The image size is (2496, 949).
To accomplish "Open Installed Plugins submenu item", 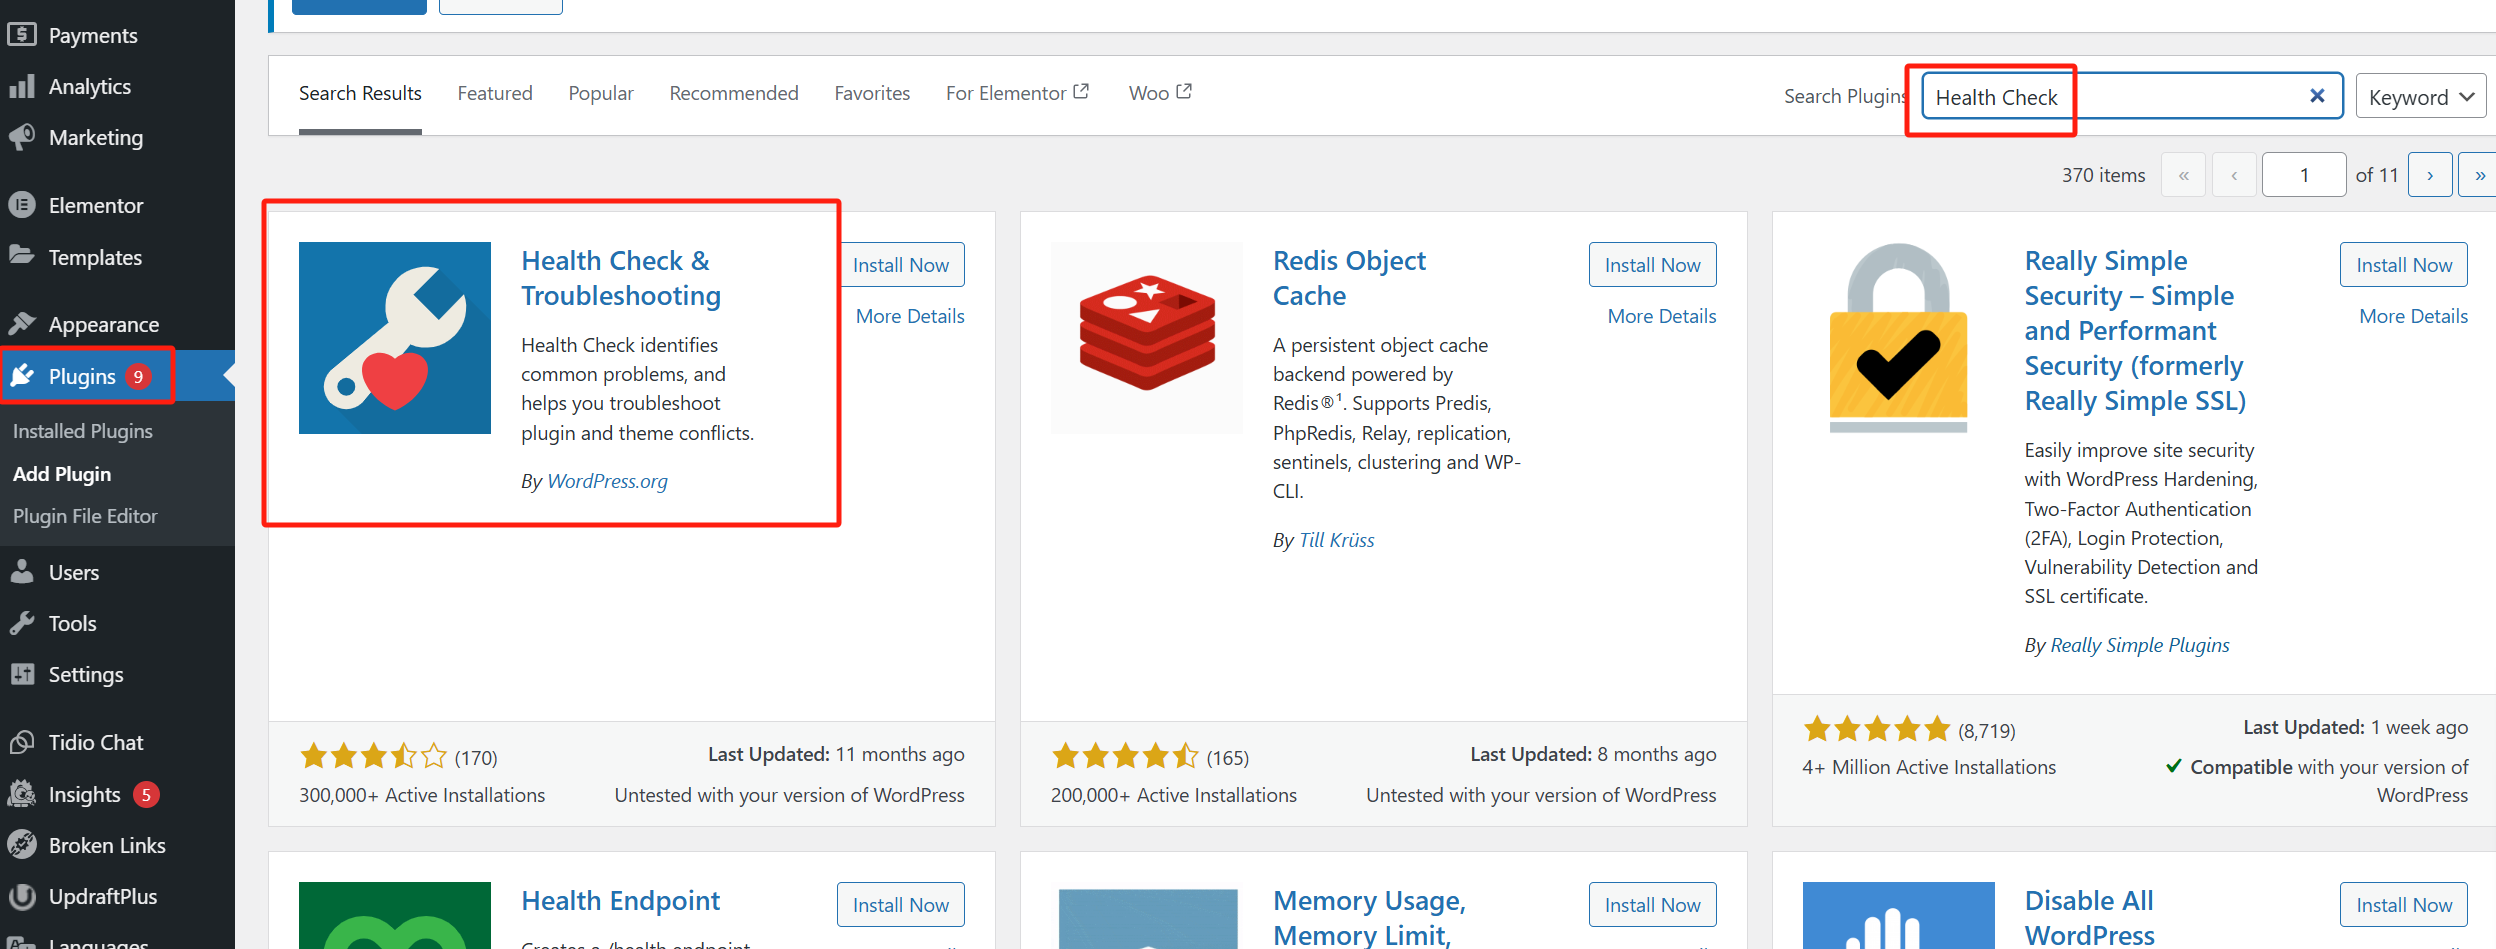I will (83, 431).
